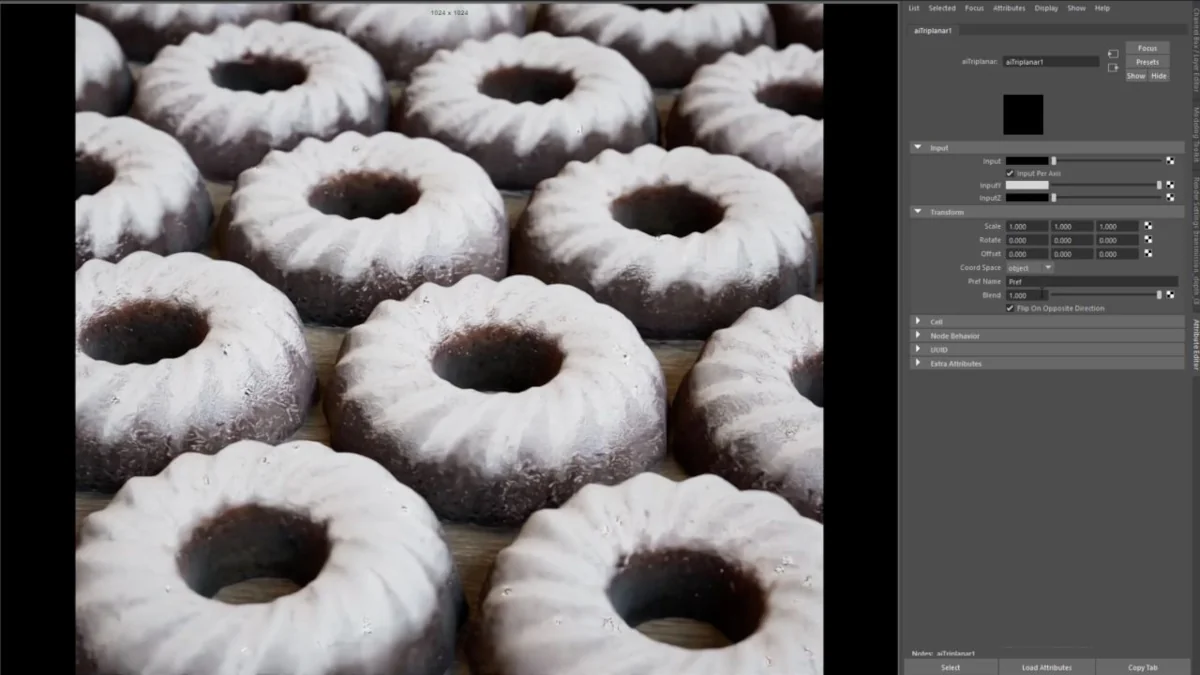Click the map checker icon for Rotate
This screenshot has height=675, width=1200.
(x=1148, y=240)
